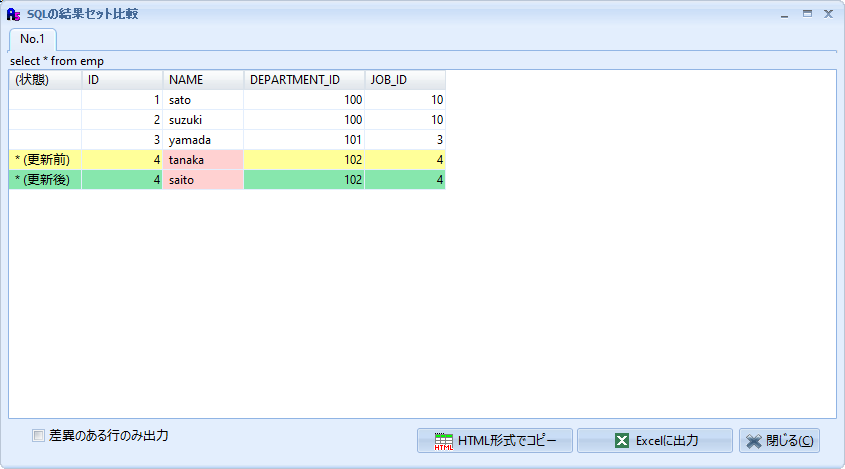Click the DEPARTMENT_ID column header
The image size is (845, 469).
pyautogui.click(x=304, y=80)
